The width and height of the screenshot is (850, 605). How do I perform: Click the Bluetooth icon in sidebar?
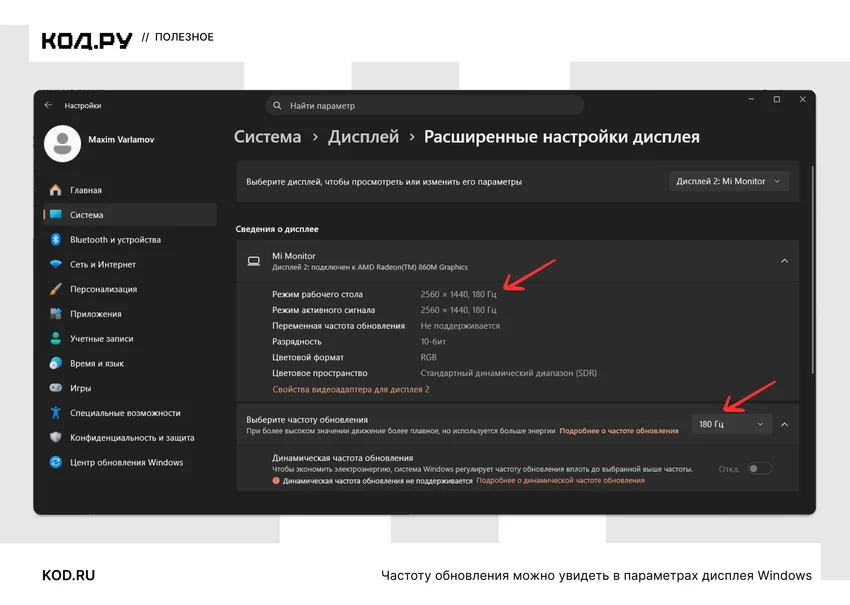[x=55, y=239]
